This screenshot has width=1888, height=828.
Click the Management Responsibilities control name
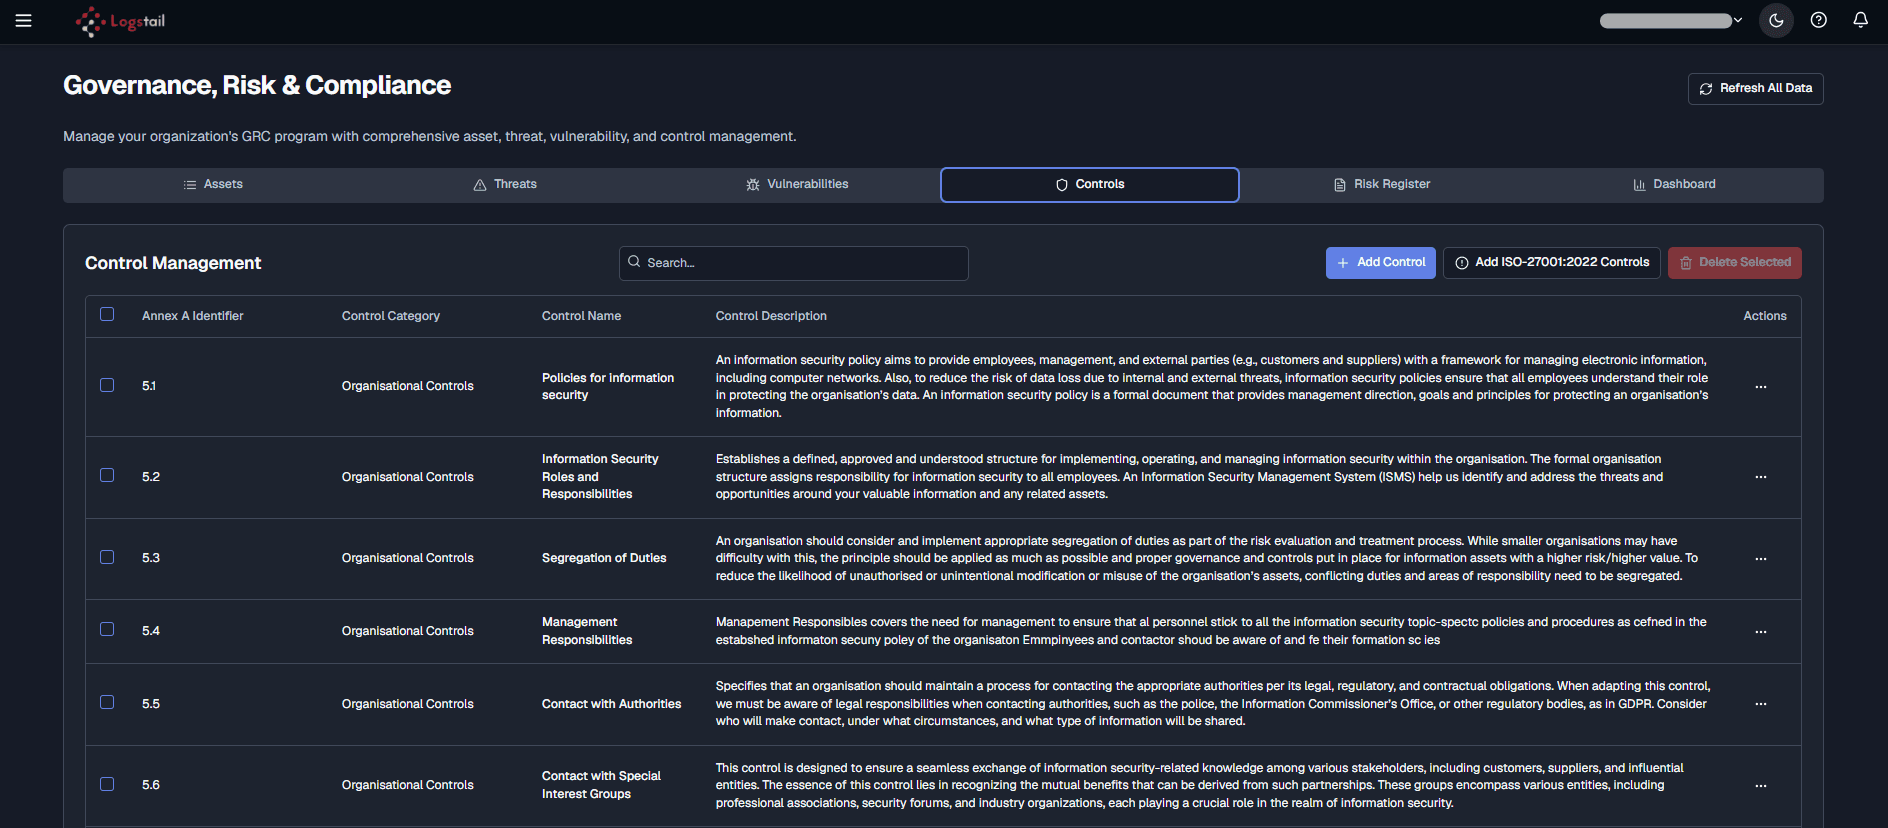[x=587, y=631]
